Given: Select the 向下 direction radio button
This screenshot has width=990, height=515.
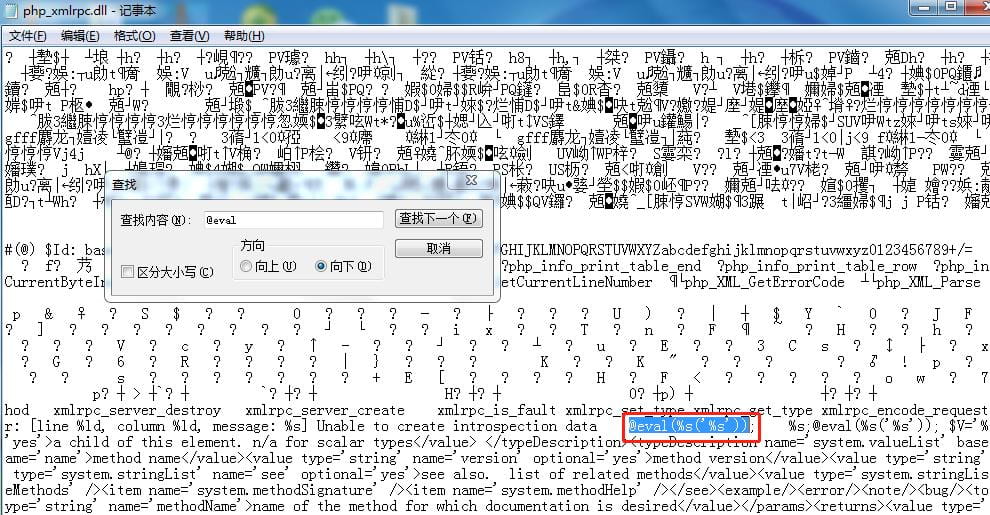Looking at the screenshot, I should 321,266.
